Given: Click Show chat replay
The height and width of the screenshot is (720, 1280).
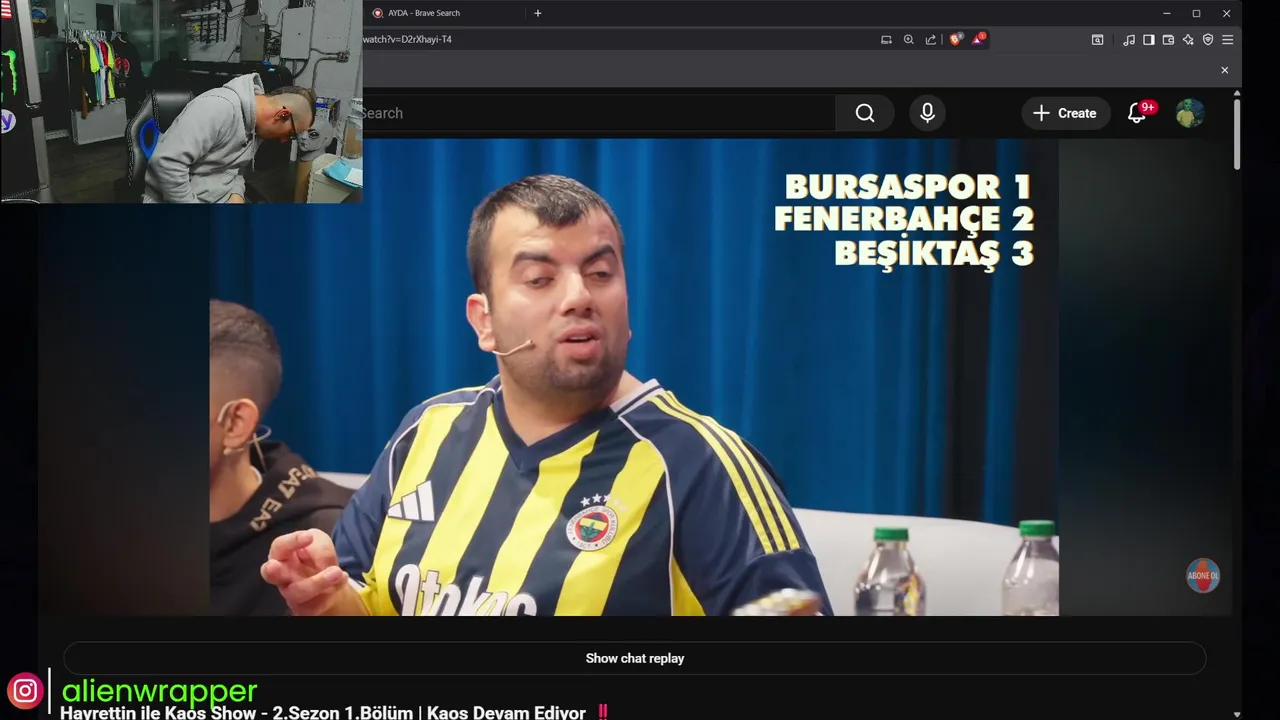Looking at the screenshot, I should pos(635,658).
